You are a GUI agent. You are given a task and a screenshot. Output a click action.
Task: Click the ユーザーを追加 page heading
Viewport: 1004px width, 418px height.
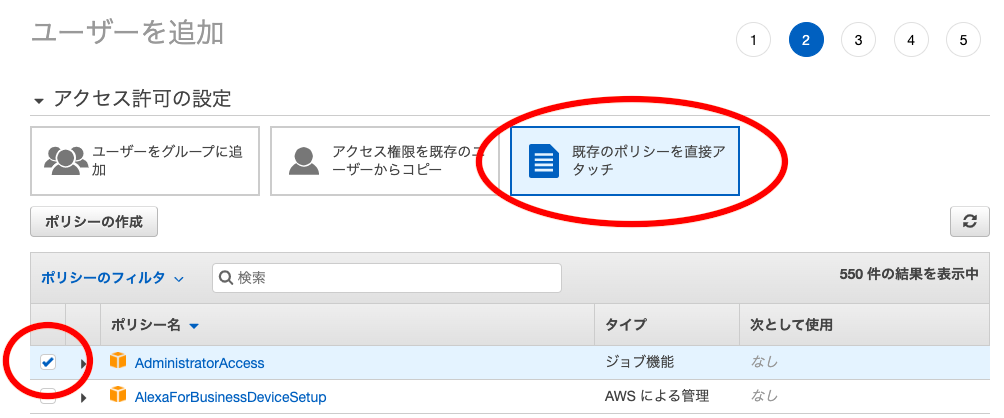[127, 33]
